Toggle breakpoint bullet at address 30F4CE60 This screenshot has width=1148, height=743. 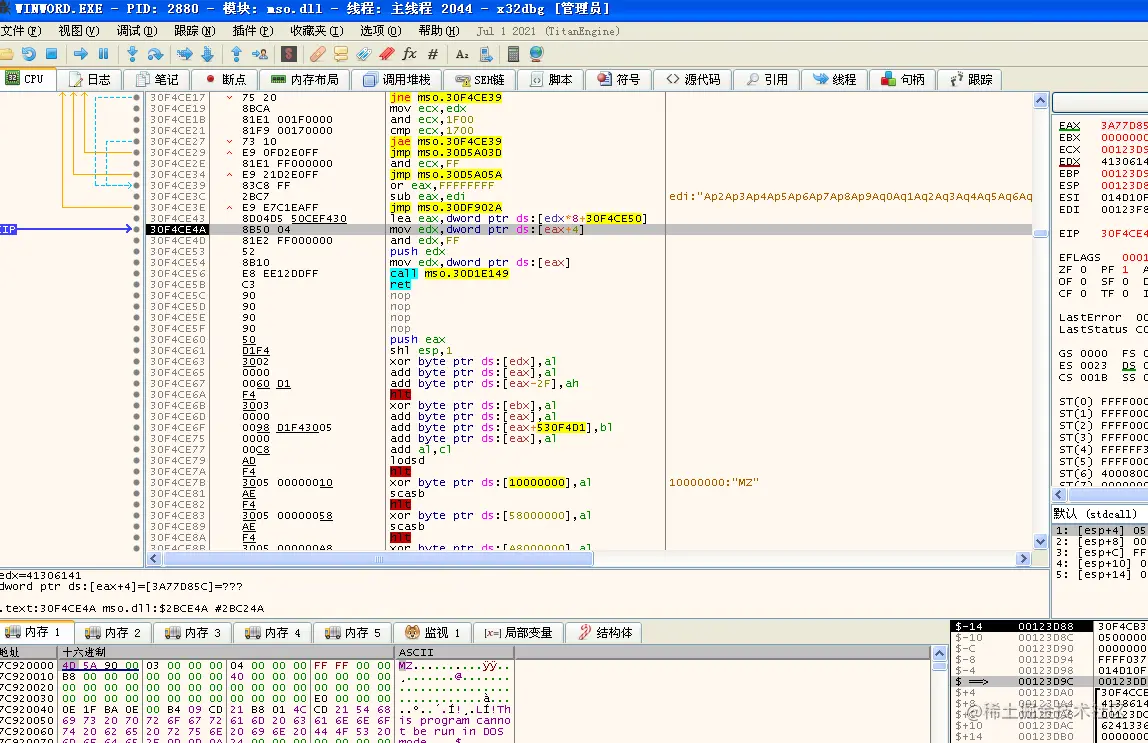(x=137, y=339)
